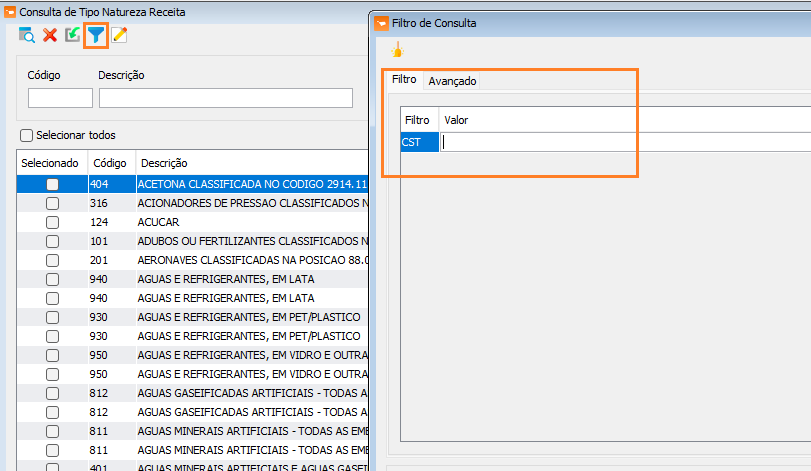The height and width of the screenshot is (471, 811).
Task: Open the blue funnel filter icon
Action: 96,35
